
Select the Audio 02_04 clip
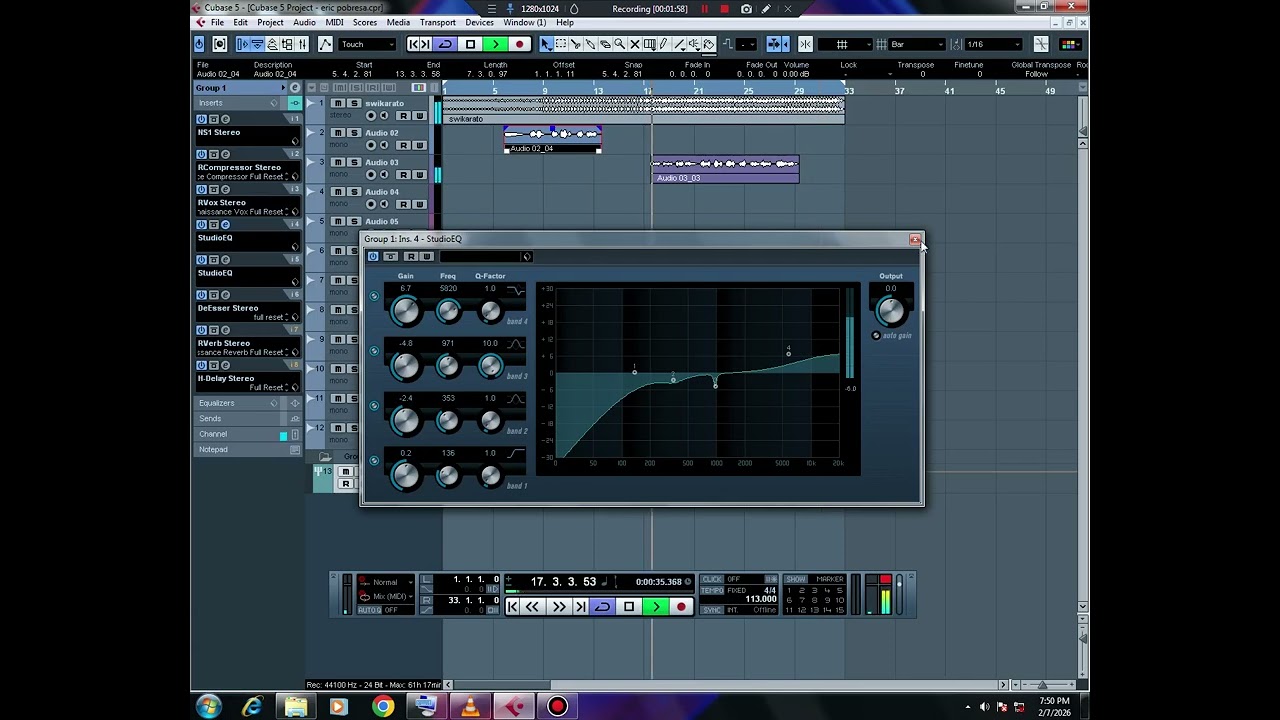coord(553,139)
